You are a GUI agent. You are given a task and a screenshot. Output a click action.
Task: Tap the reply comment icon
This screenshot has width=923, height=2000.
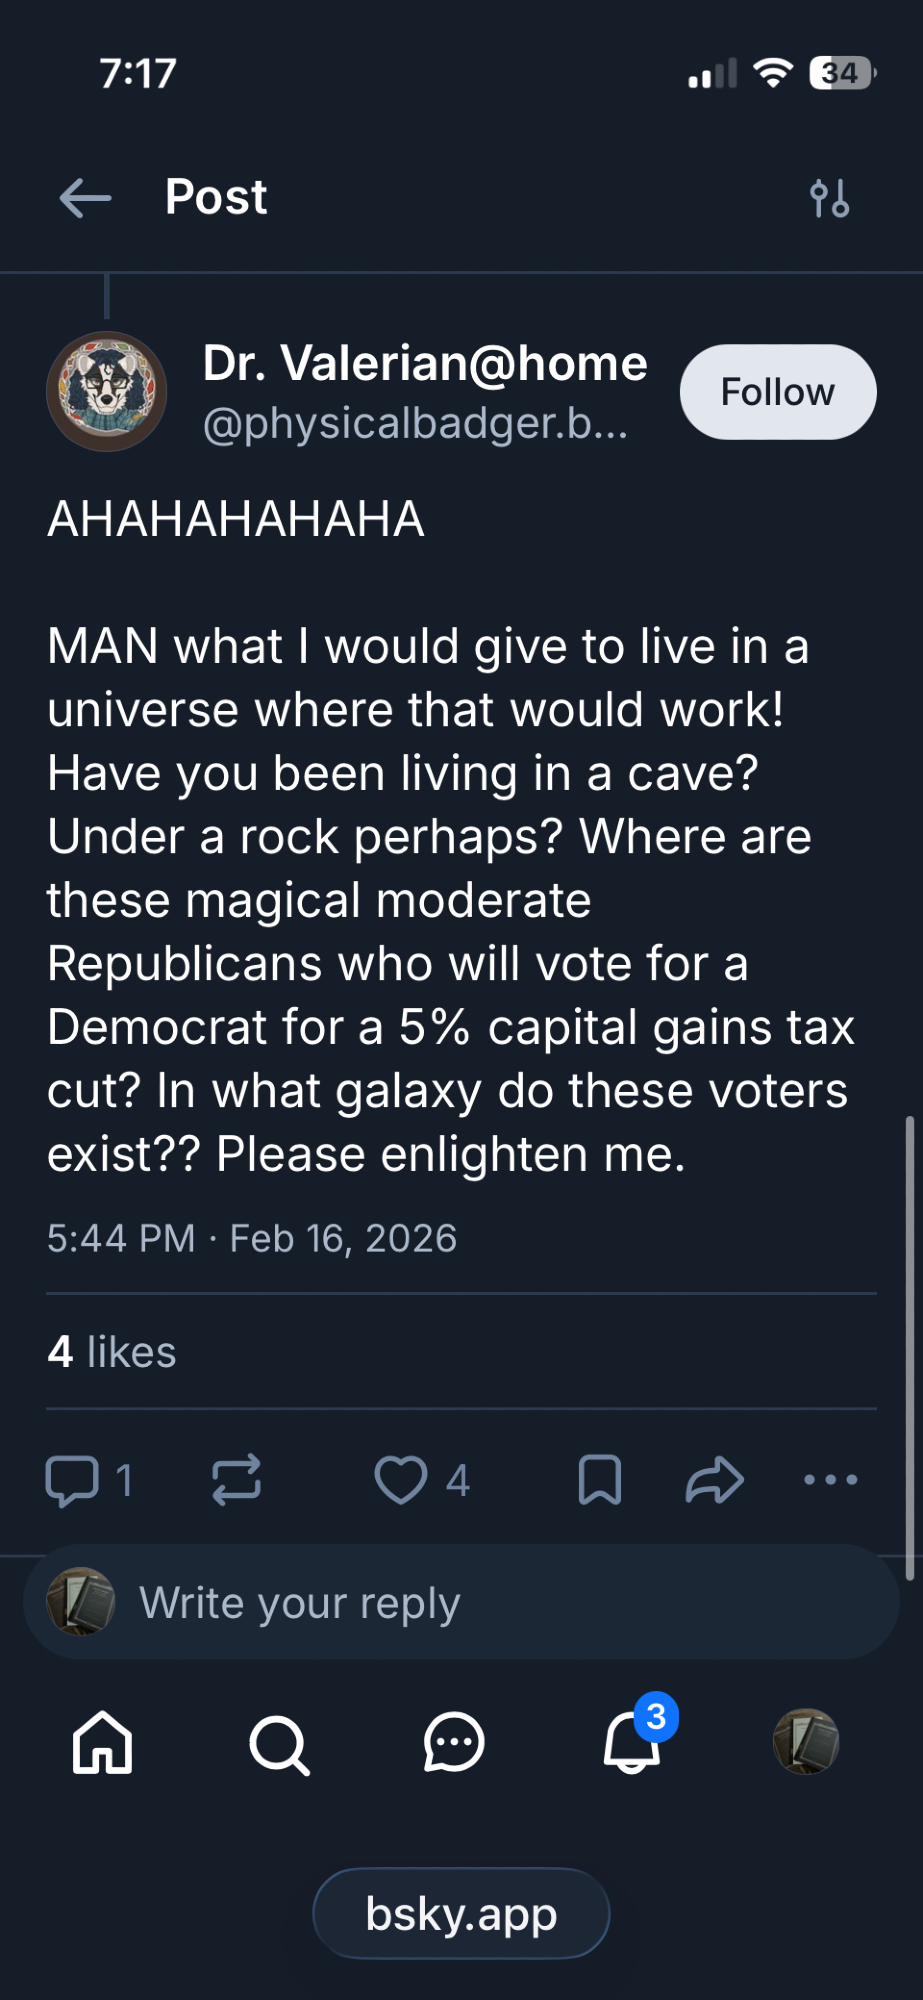click(73, 1480)
